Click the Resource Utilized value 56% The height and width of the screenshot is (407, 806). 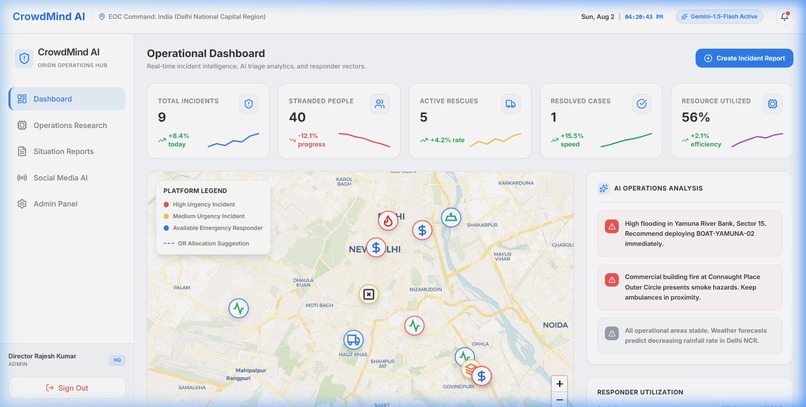point(696,118)
